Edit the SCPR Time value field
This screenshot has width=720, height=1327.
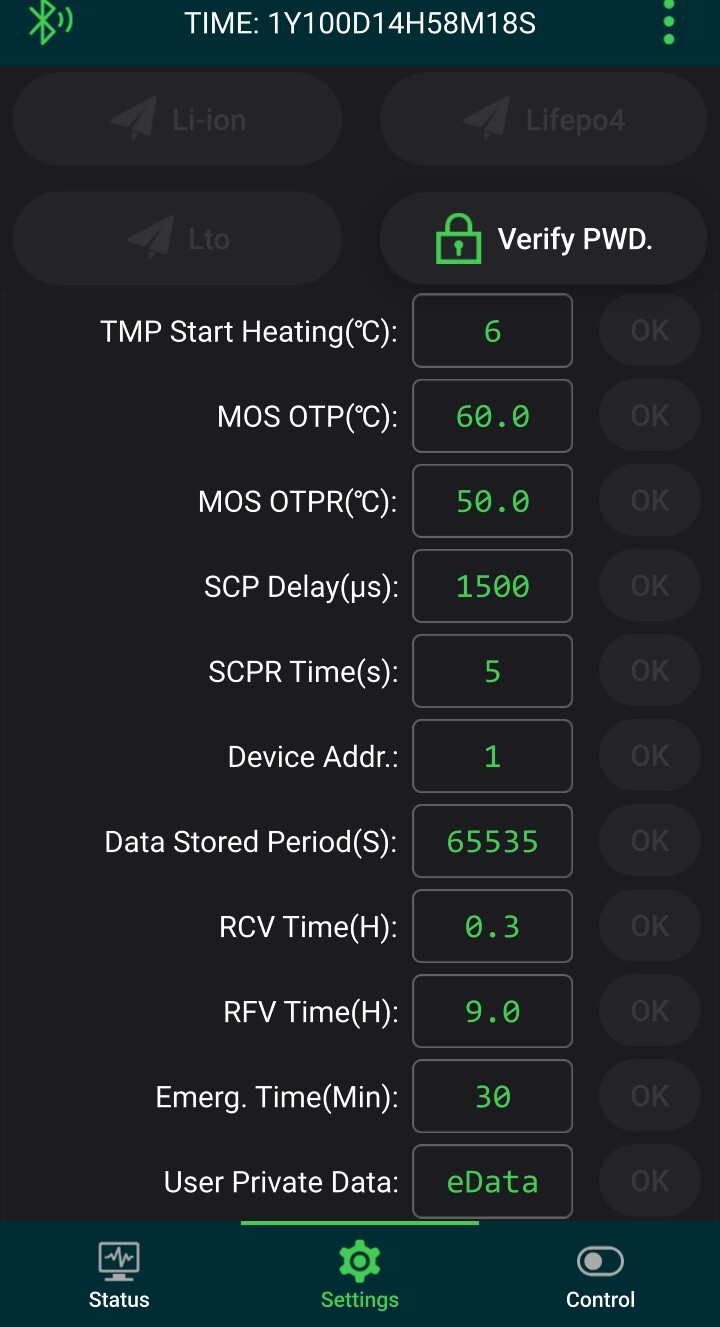point(492,671)
